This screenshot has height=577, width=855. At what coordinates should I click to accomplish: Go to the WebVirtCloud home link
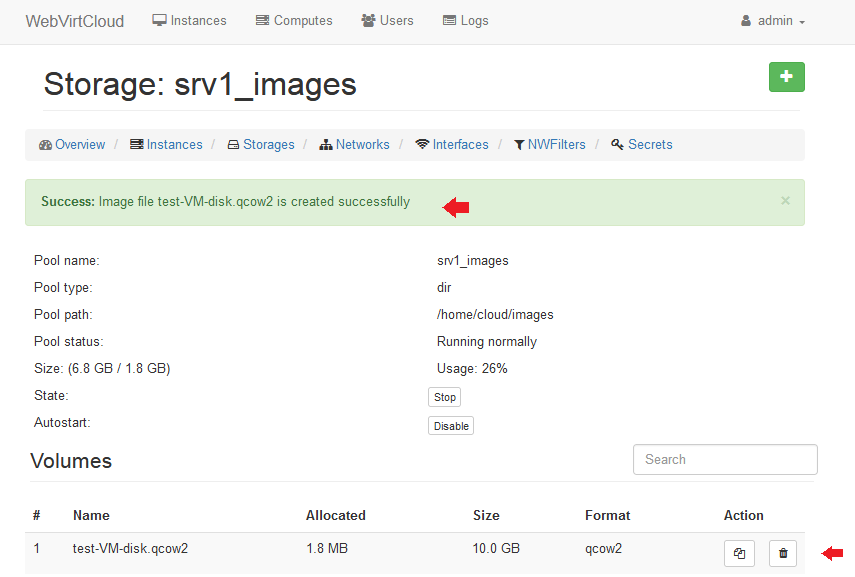(x=75, y=21)
